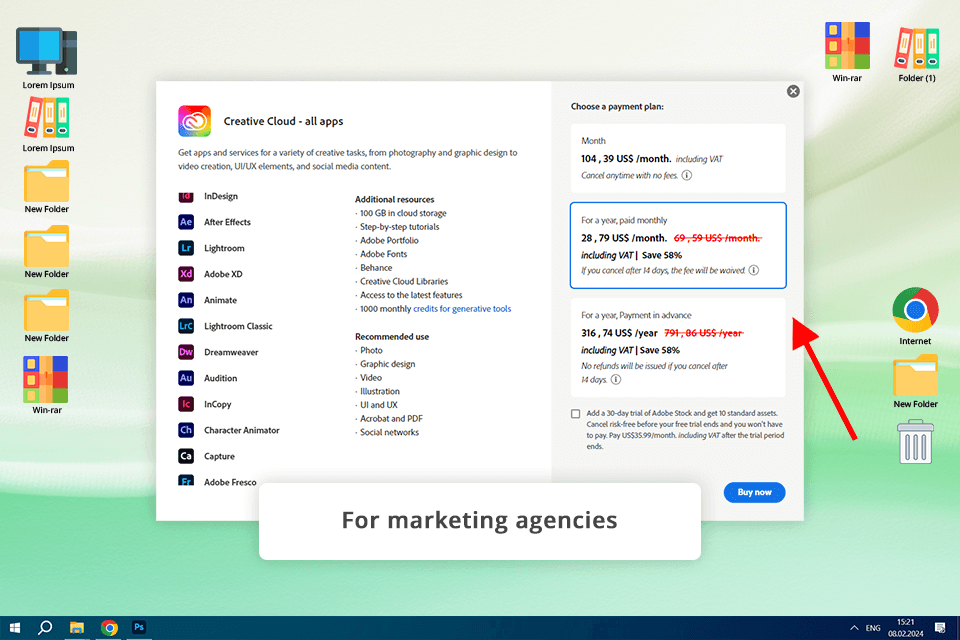Click the Lightroom Classic Lrc icon
The image size is (960, 640).
coord(186,326)
